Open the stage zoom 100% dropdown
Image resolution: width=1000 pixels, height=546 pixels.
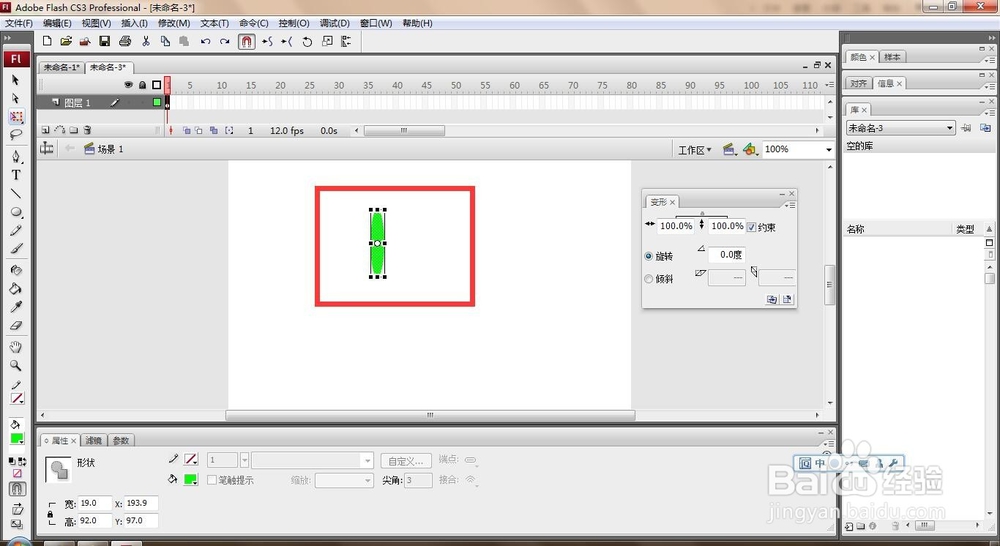coord(828,149)
